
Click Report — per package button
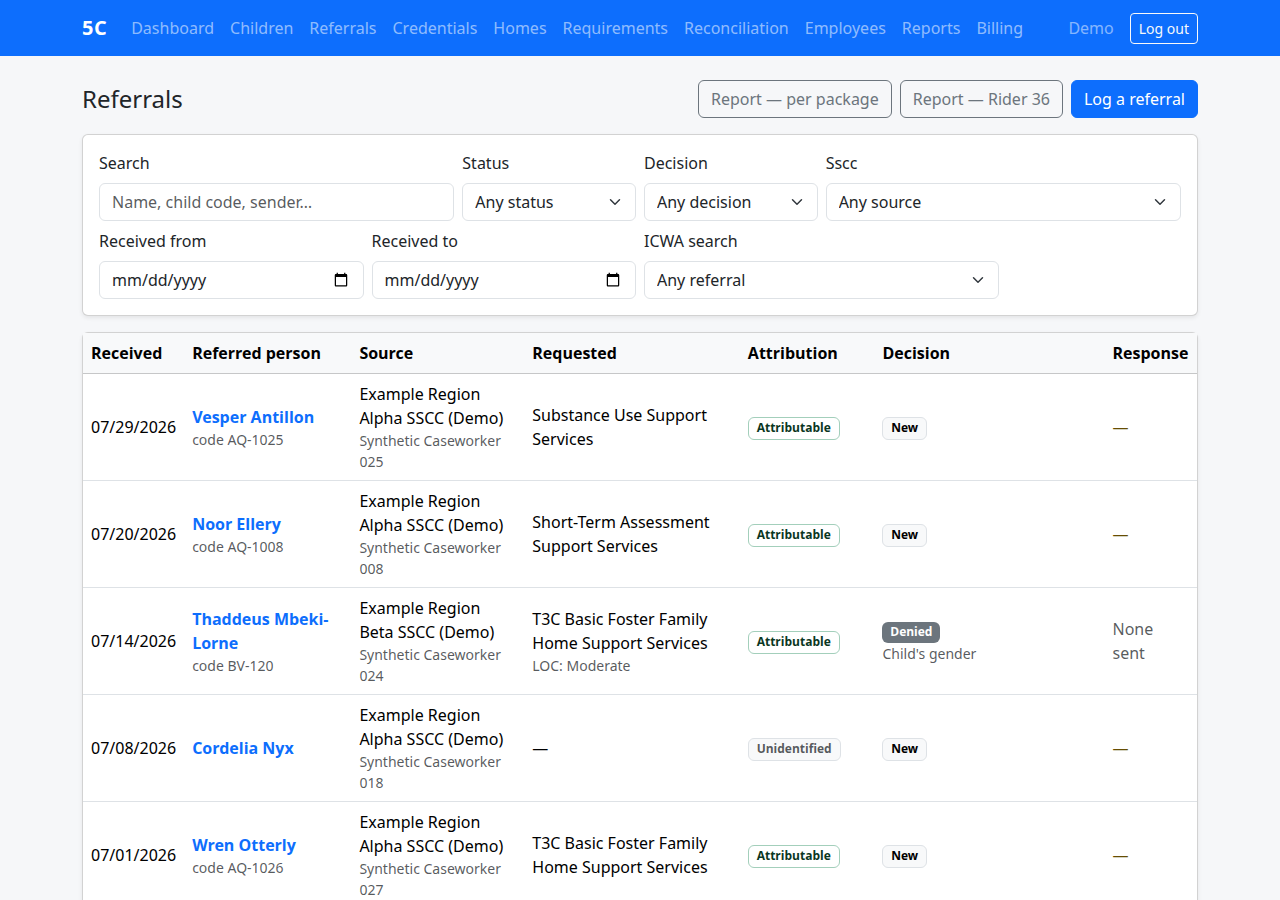795,99
